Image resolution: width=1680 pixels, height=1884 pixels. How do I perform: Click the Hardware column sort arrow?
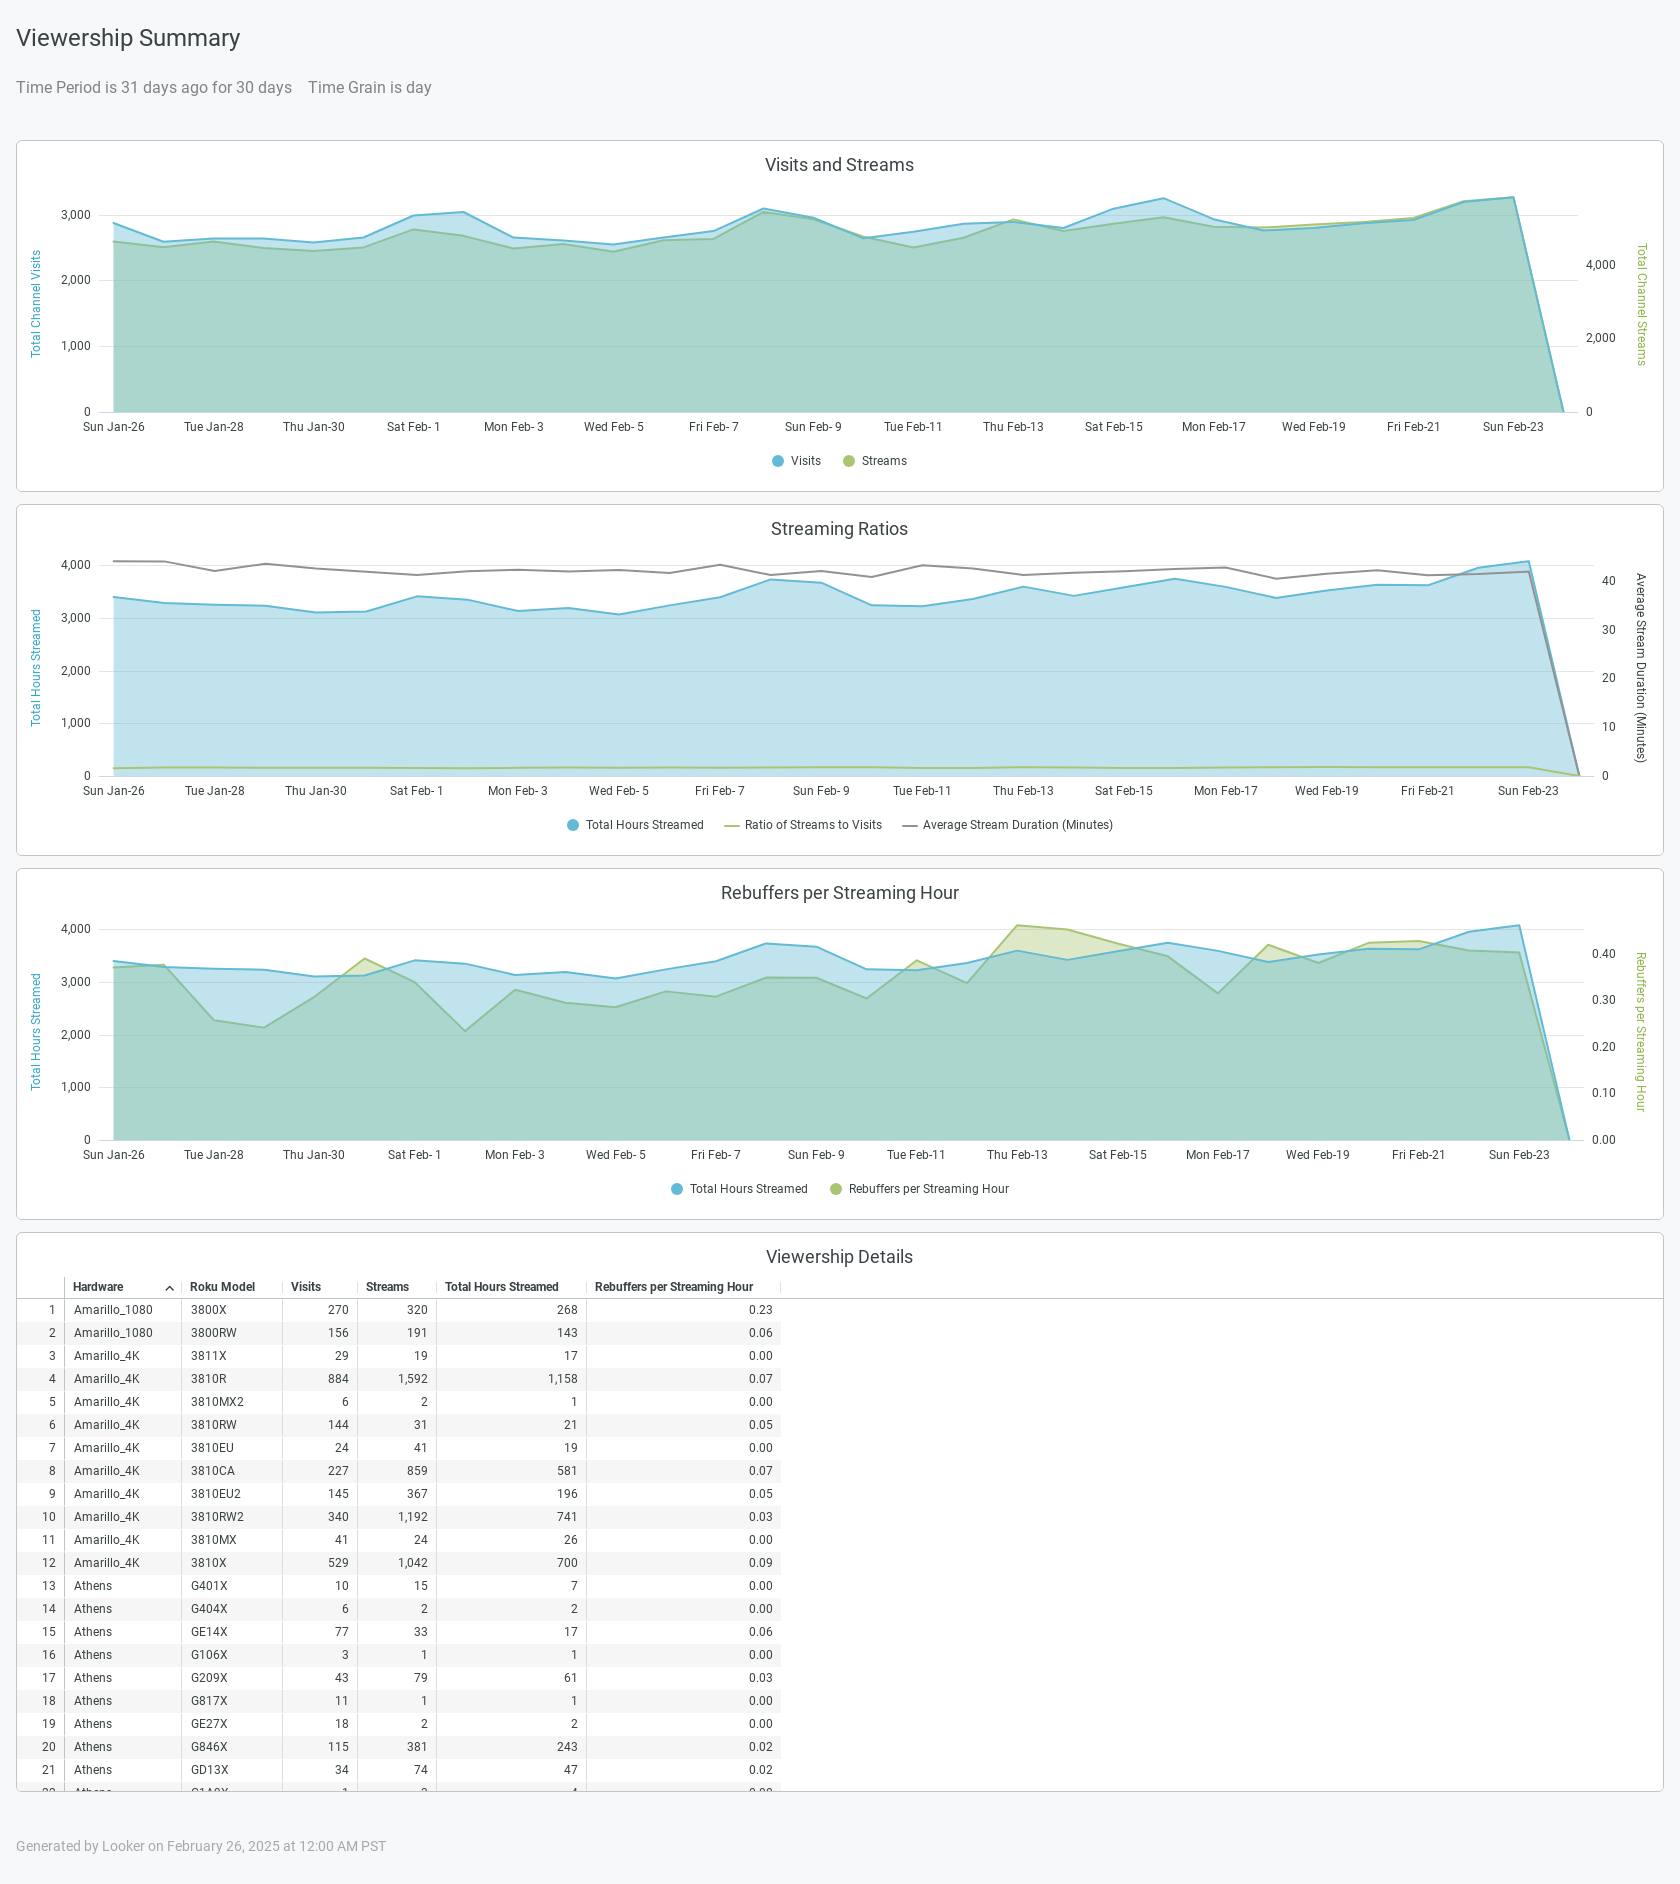pyautogui.click(x=170, y=1288)
